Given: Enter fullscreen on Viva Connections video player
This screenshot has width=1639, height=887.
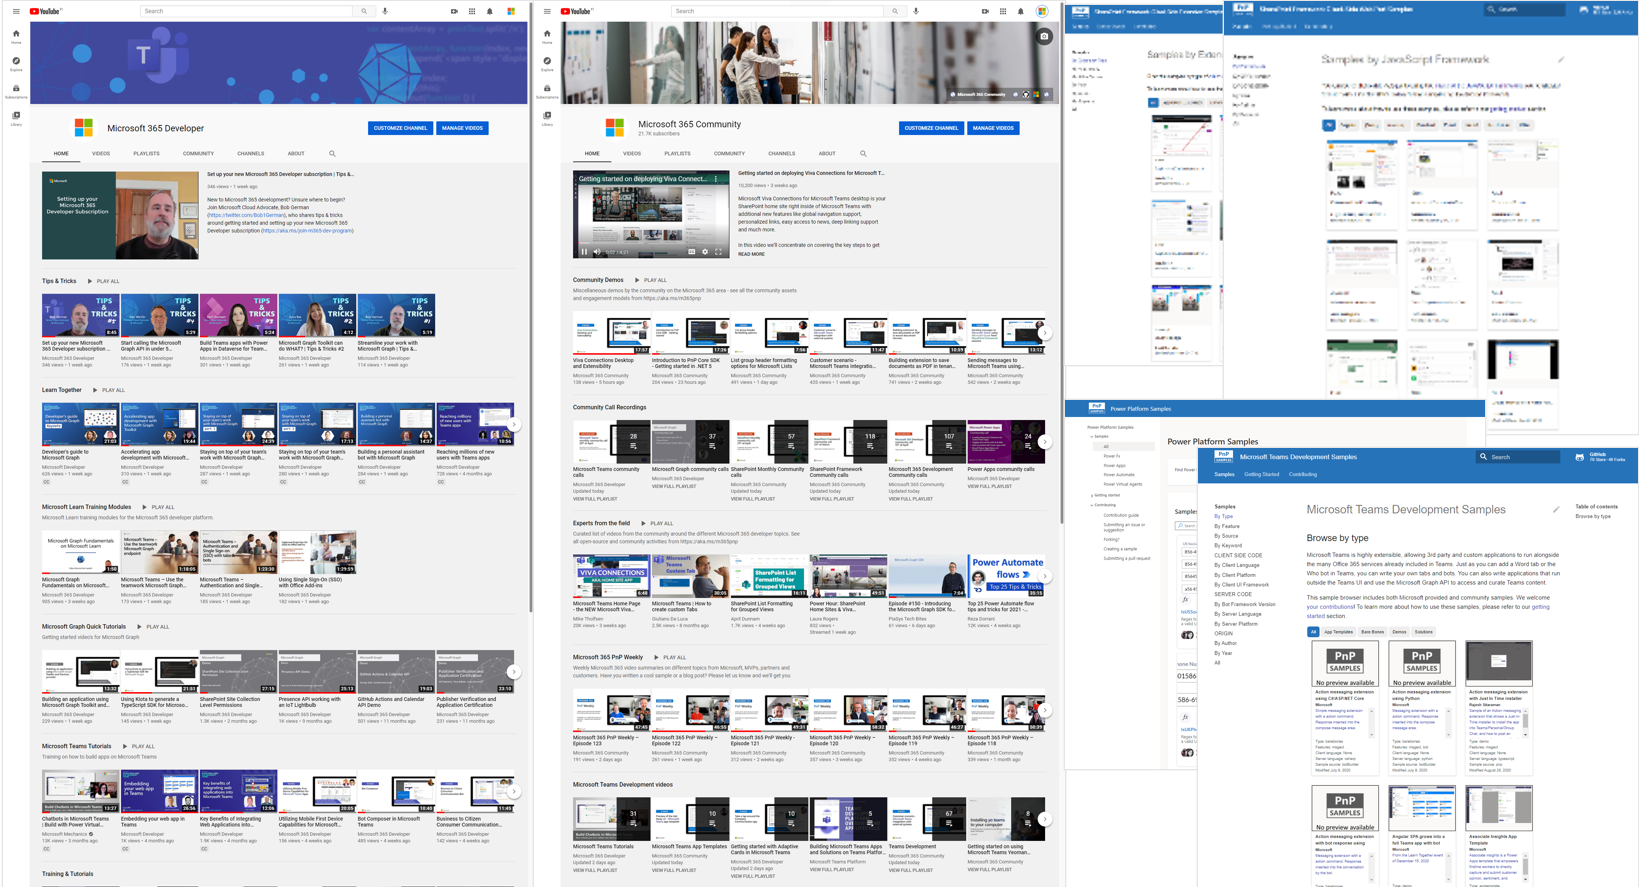Looking at the screenshot, I should (x=718, y=252).
